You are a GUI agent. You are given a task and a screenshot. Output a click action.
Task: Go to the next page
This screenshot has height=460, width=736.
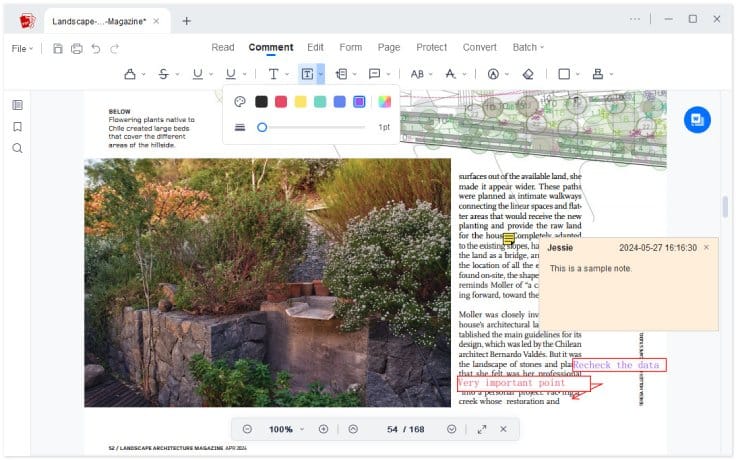pyautogui.click(x=452, y=429)
